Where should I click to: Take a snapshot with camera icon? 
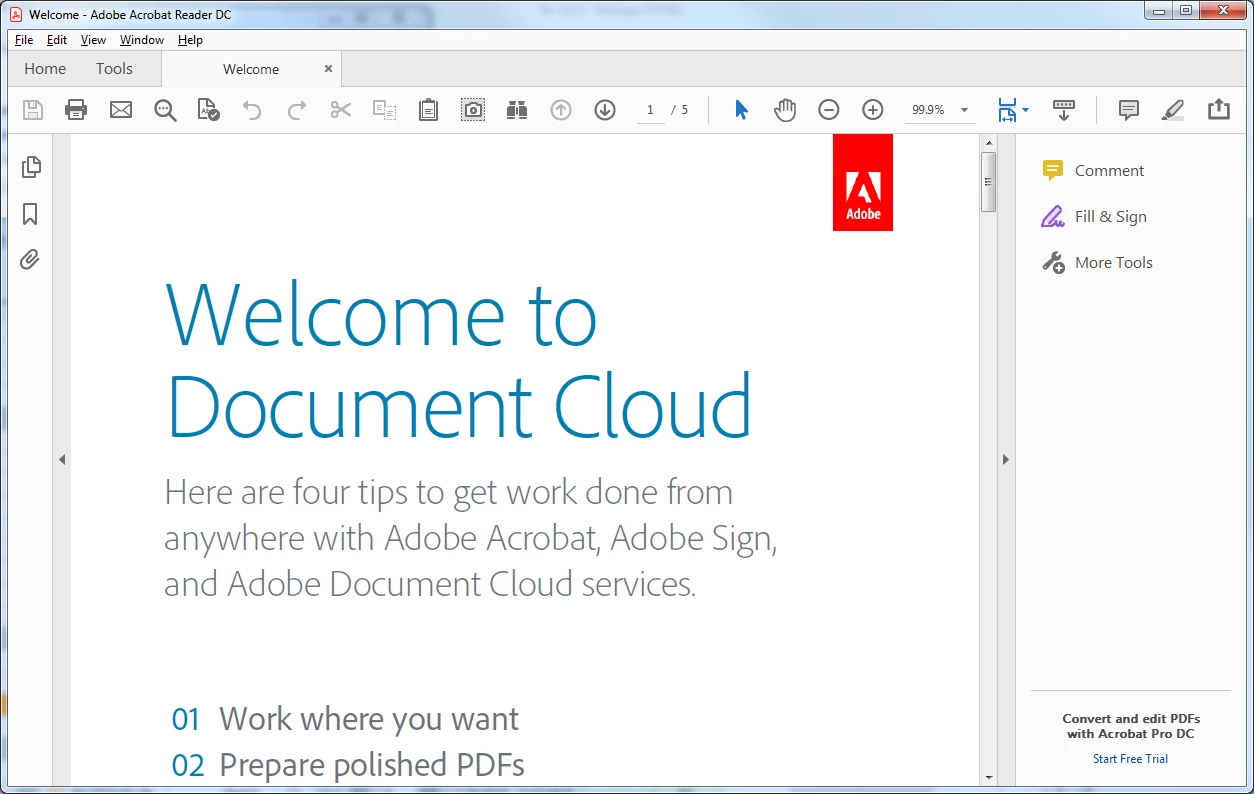click(473, 110)
